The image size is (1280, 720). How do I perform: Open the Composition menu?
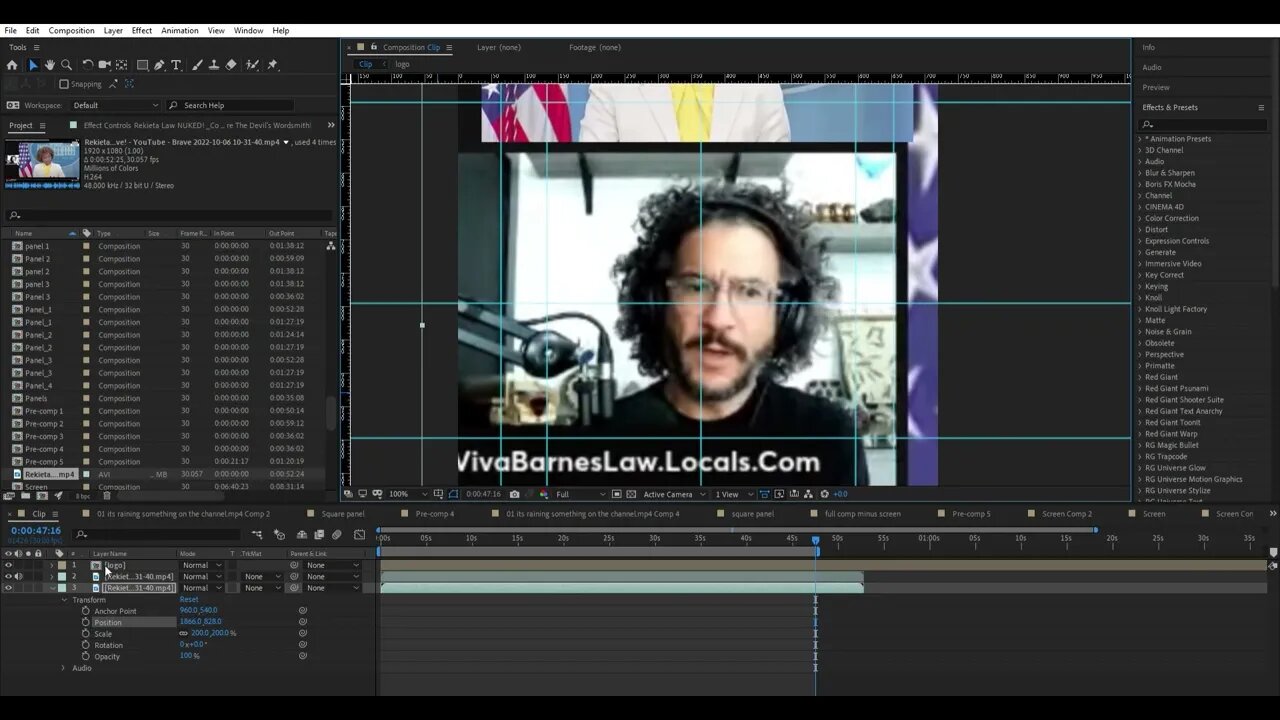[71, 30]
